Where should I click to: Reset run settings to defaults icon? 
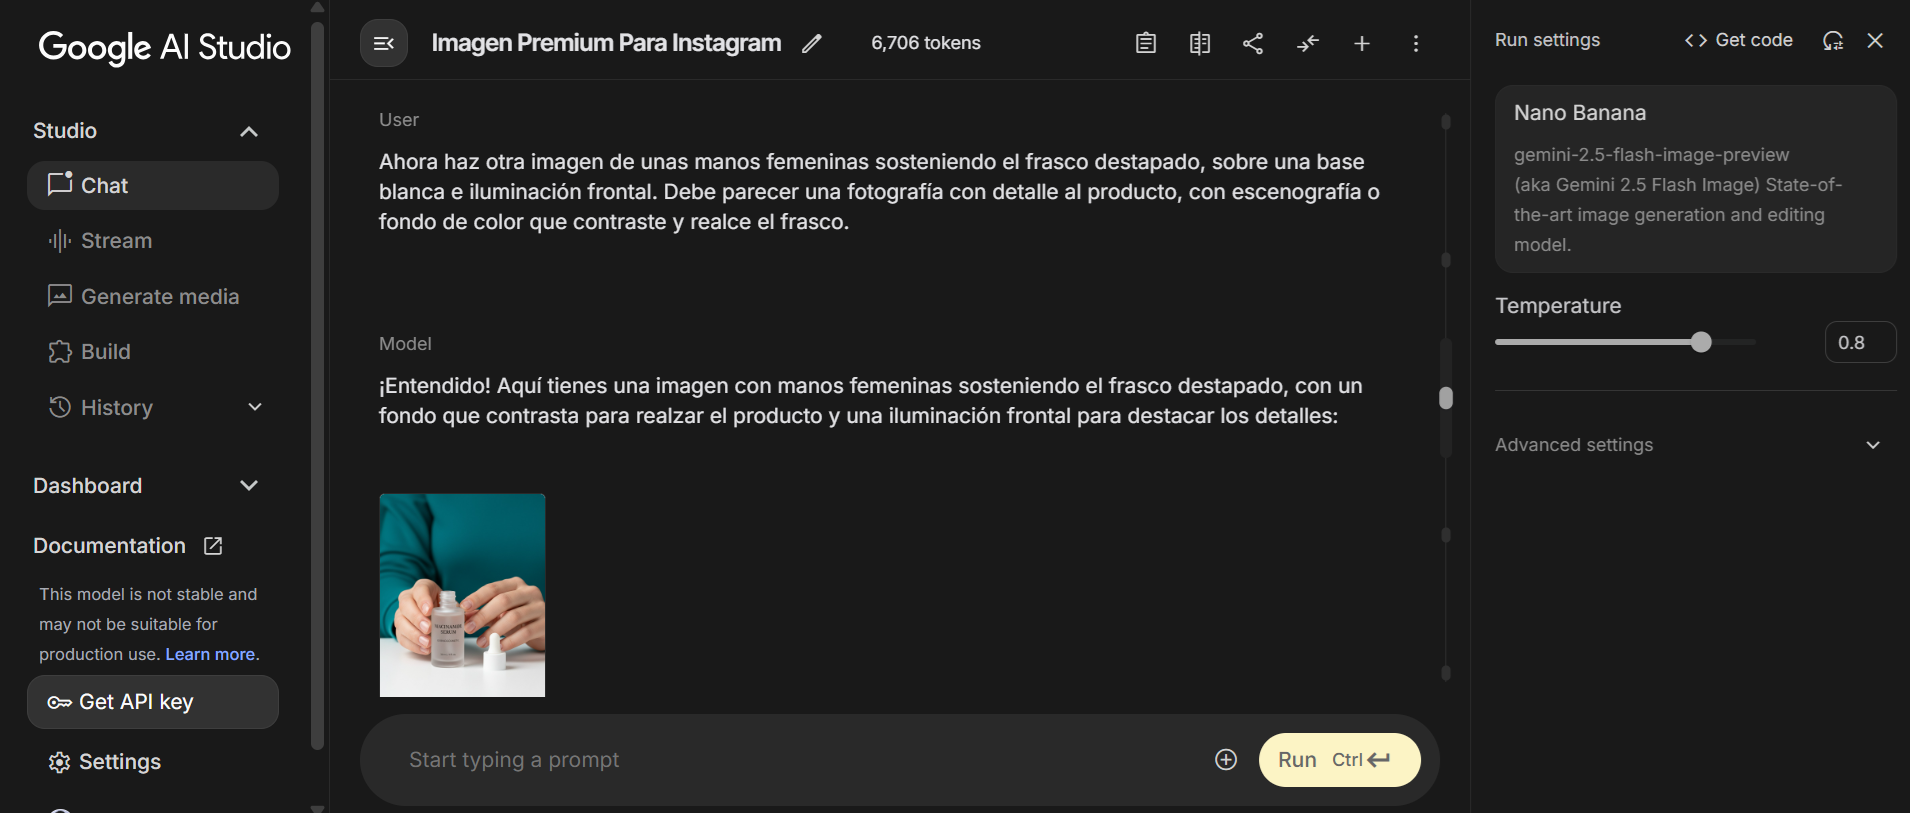pos(1833,40)
